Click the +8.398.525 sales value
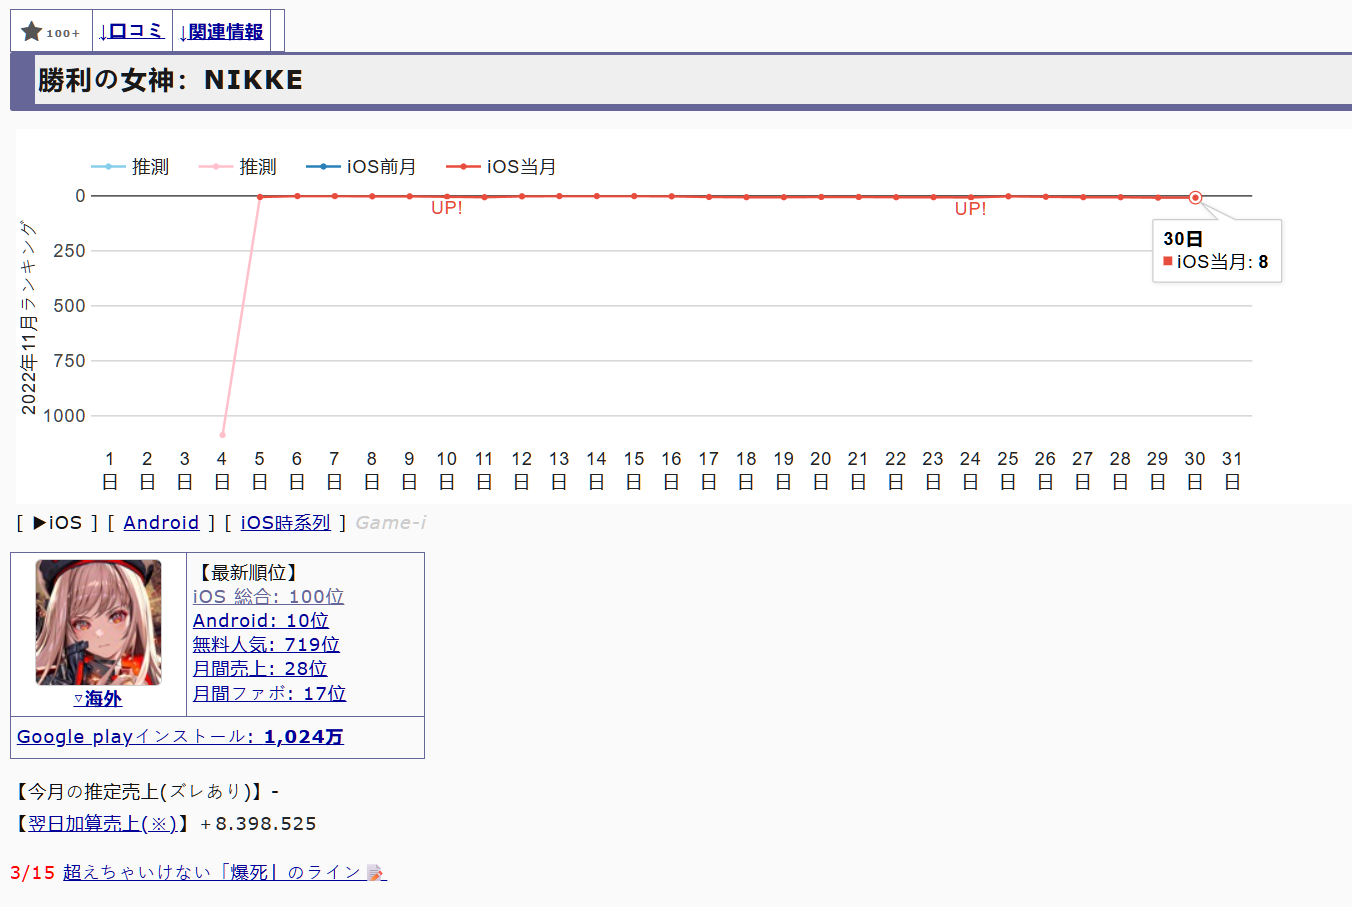The image size is (1352, 907). coord(258,824)
